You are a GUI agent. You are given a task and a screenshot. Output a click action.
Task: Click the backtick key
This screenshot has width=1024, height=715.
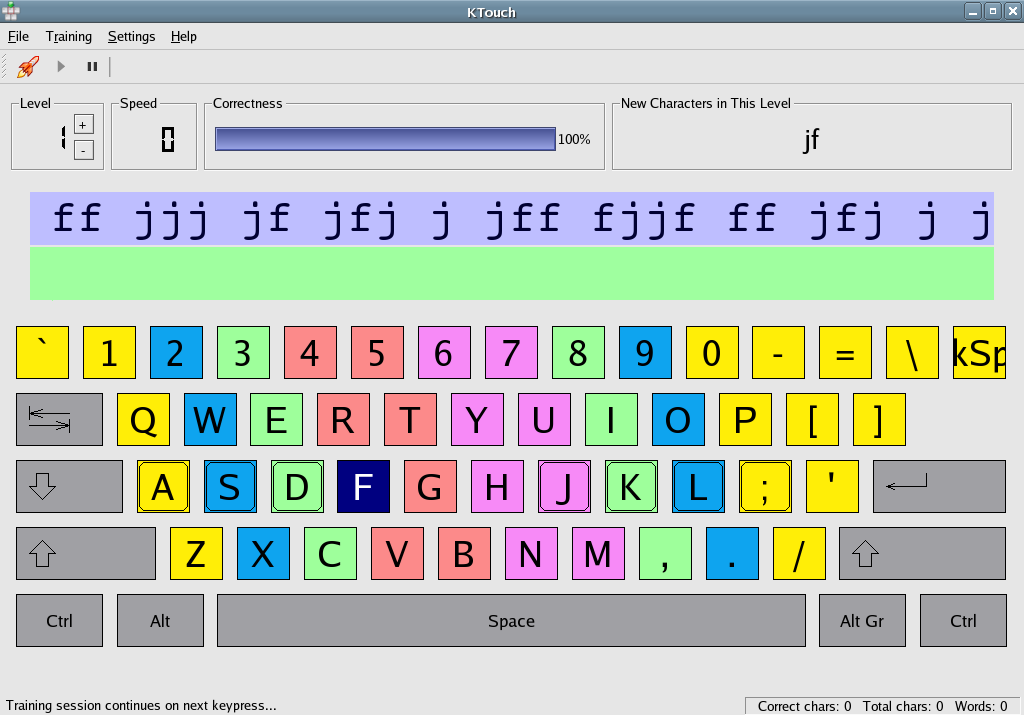[42, 353]
